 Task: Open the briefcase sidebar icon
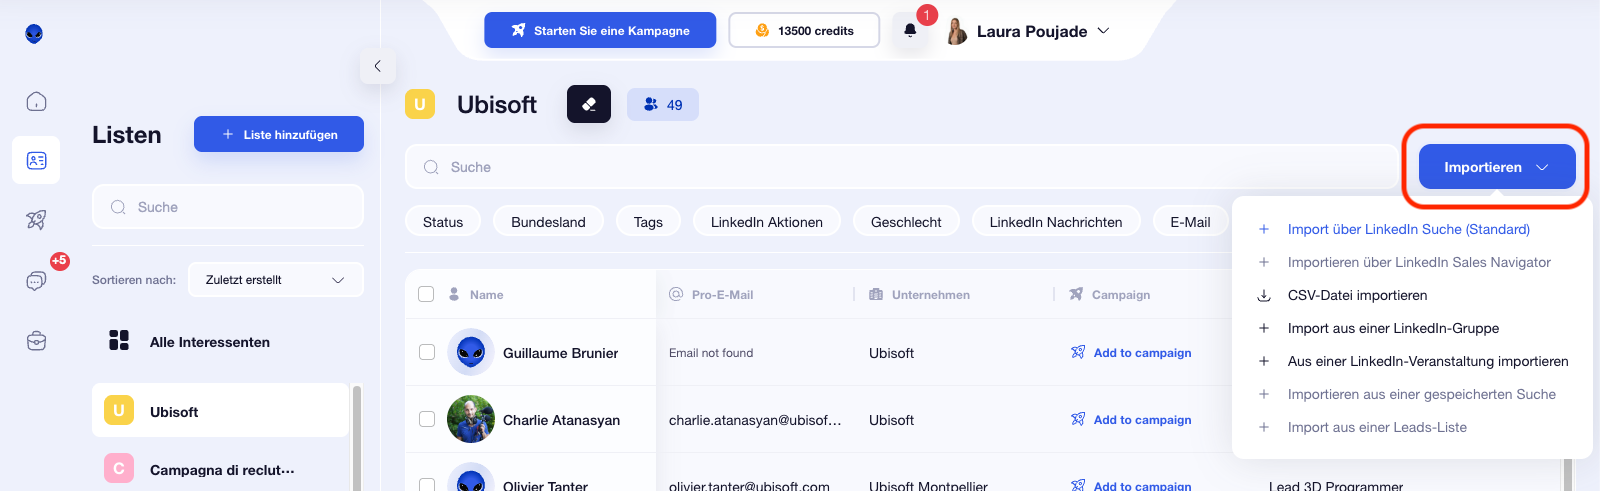coord(36,341)
